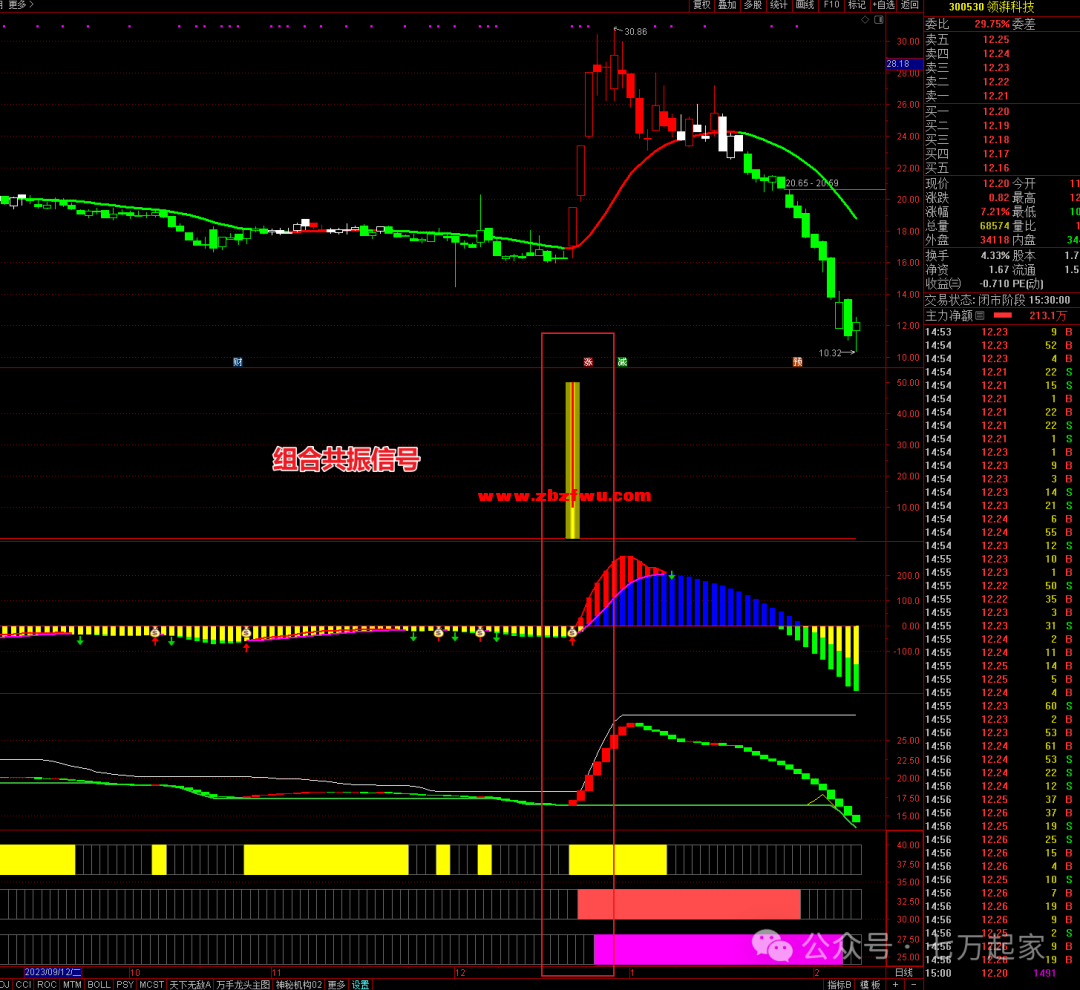
Task: Open the bottom 更多 indicators tab
Action: point(336,984)
